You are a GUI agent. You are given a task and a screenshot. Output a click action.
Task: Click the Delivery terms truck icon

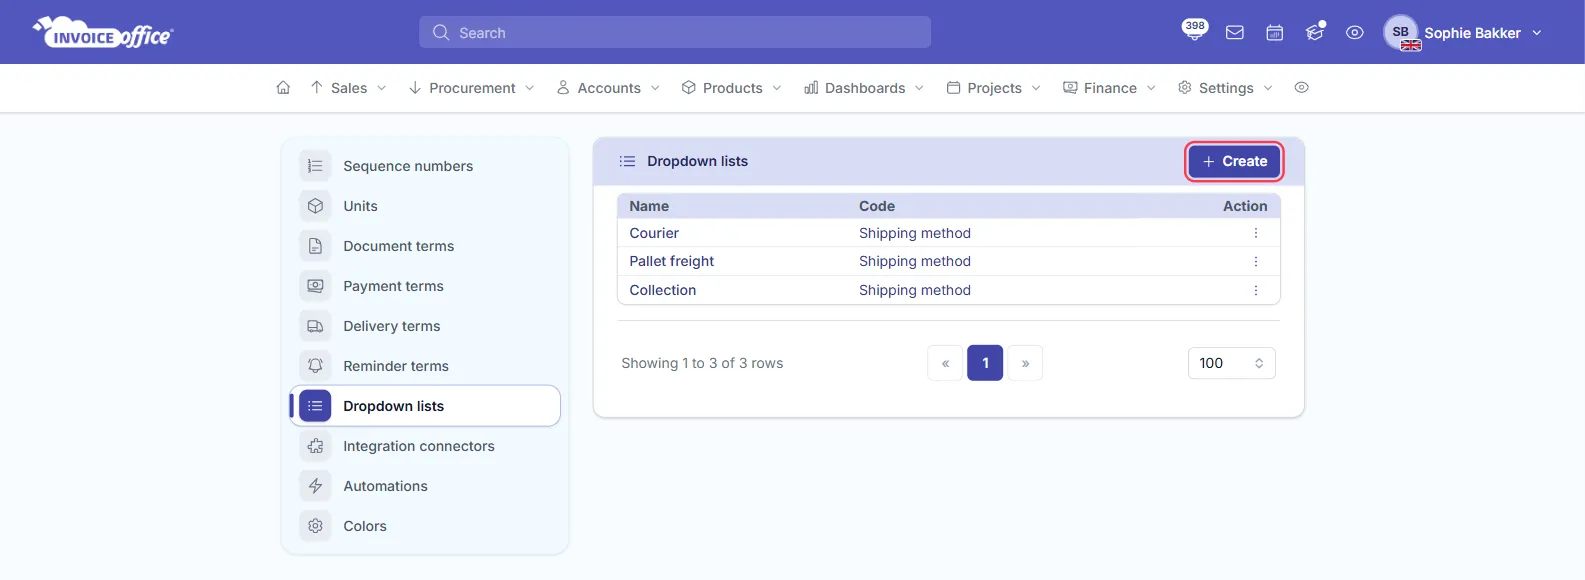315,326
